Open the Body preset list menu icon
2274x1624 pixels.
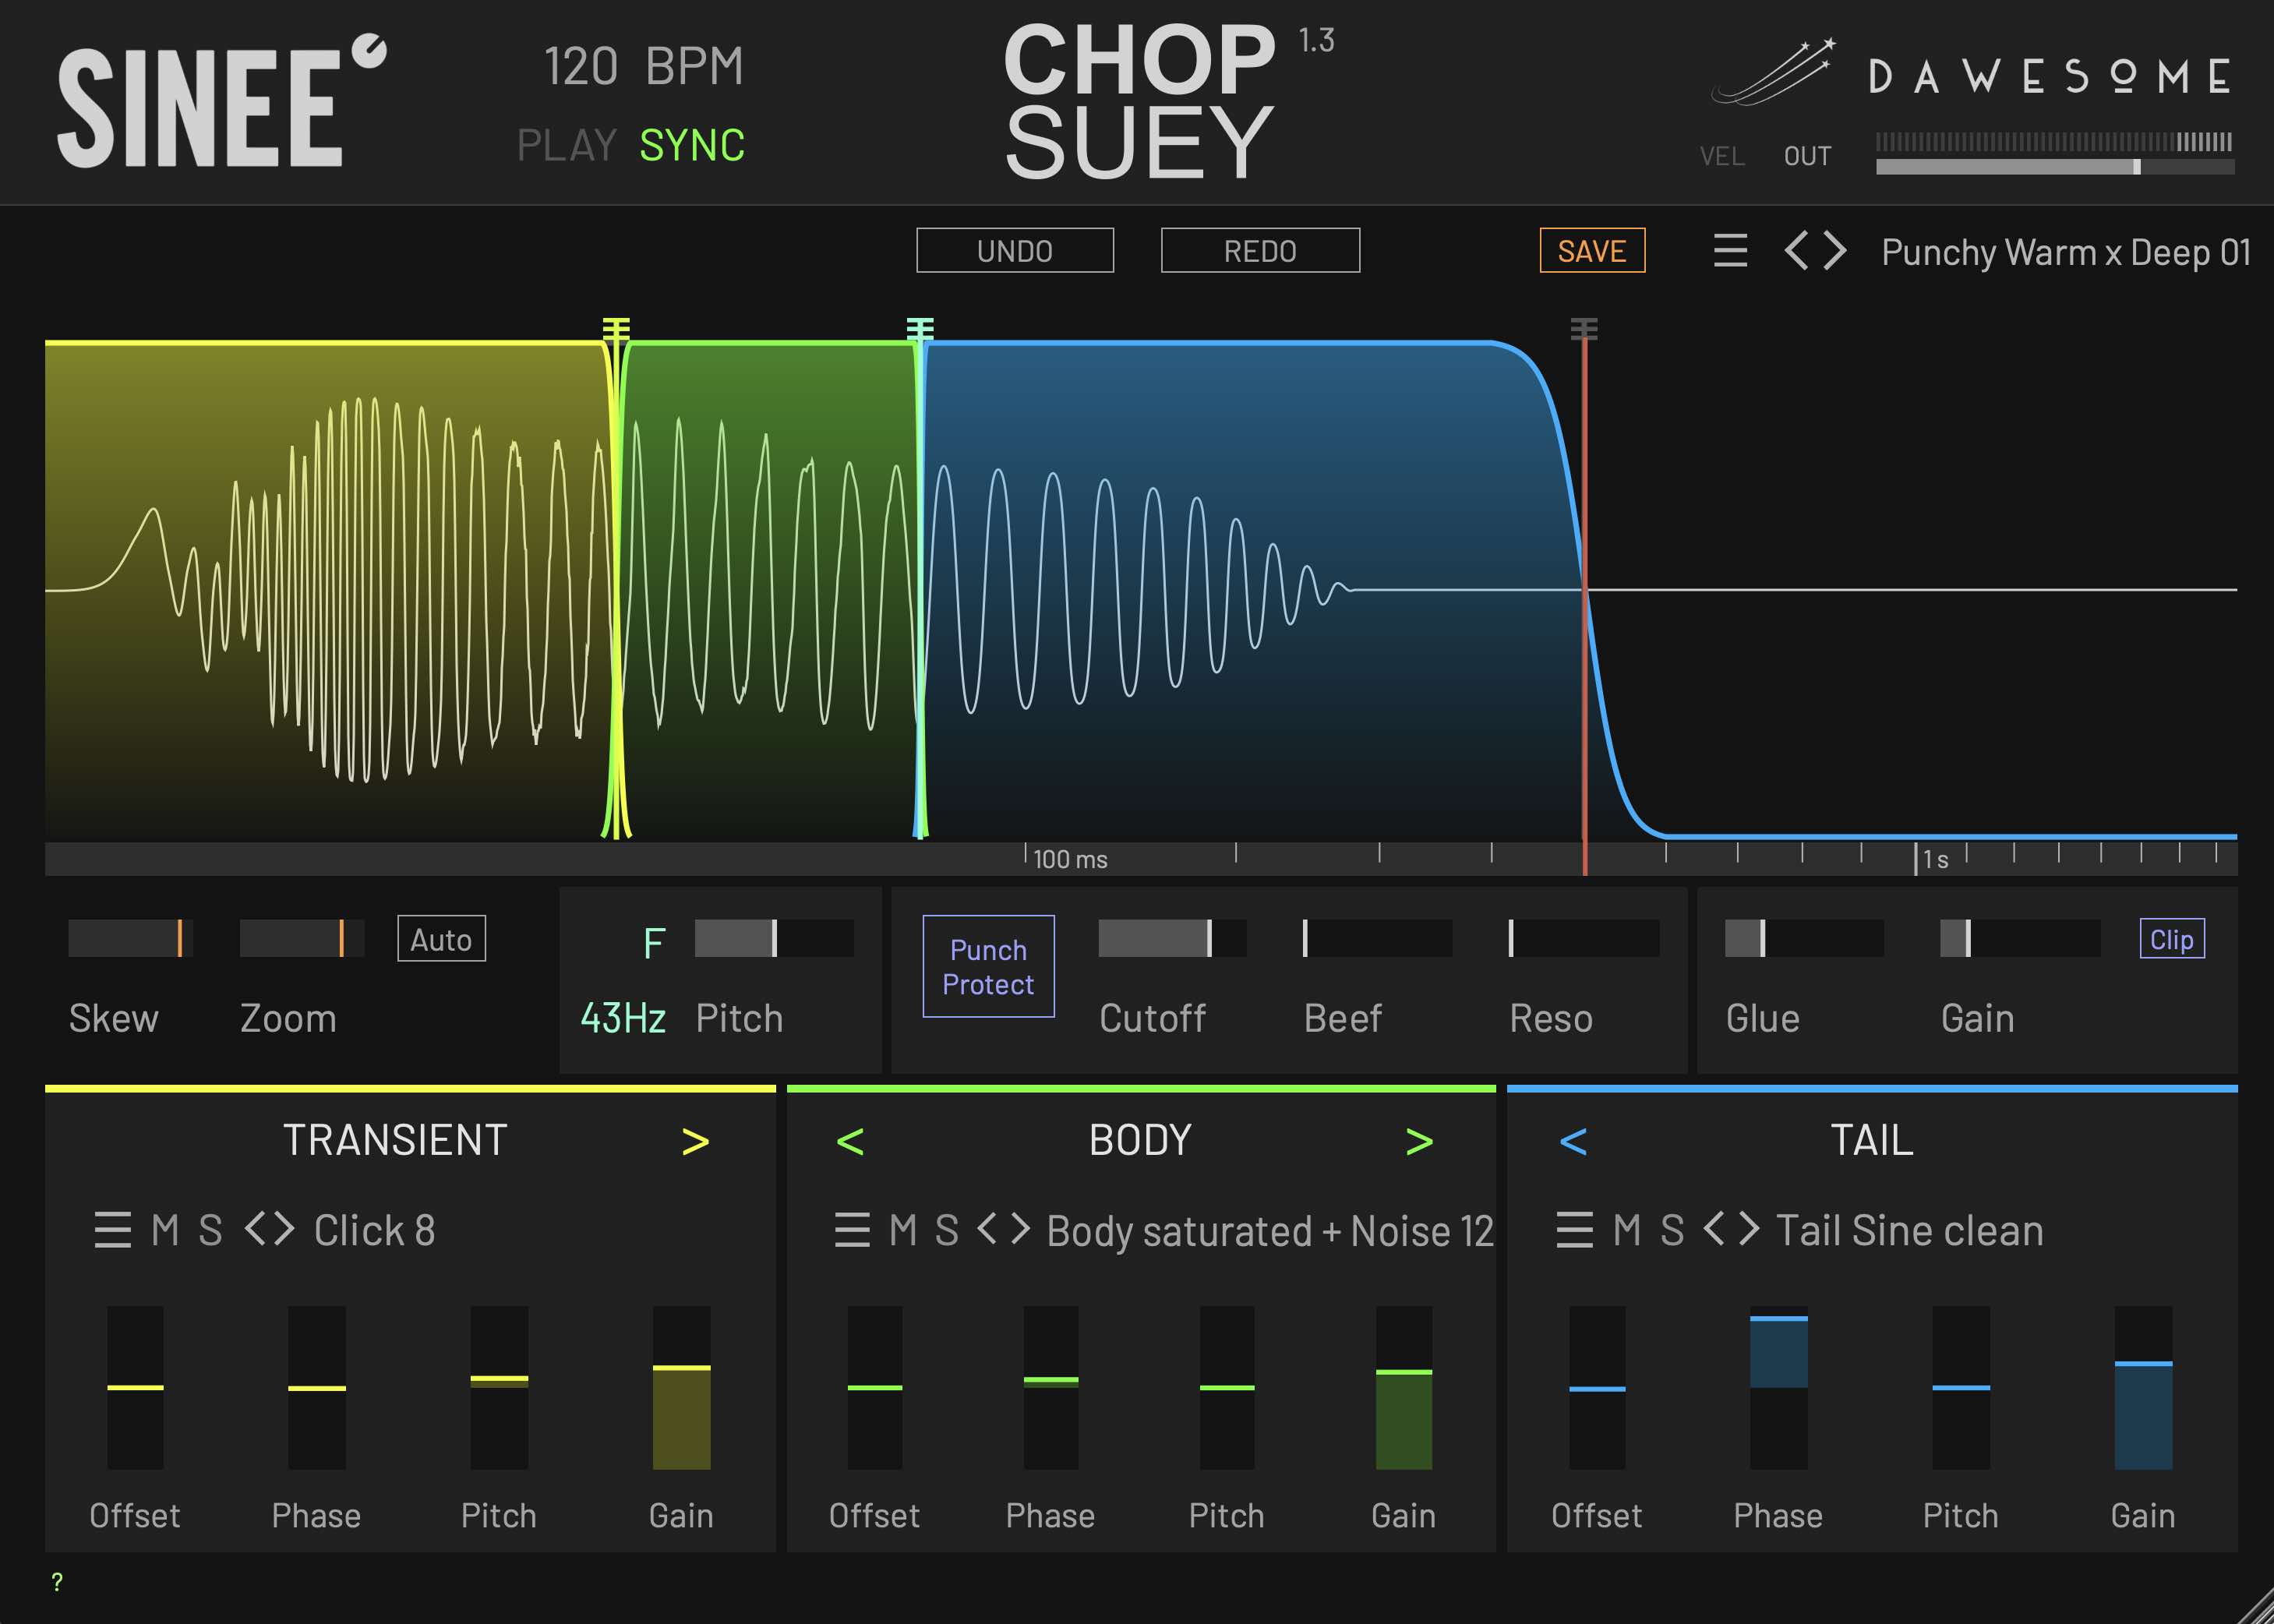point(852,1230)
